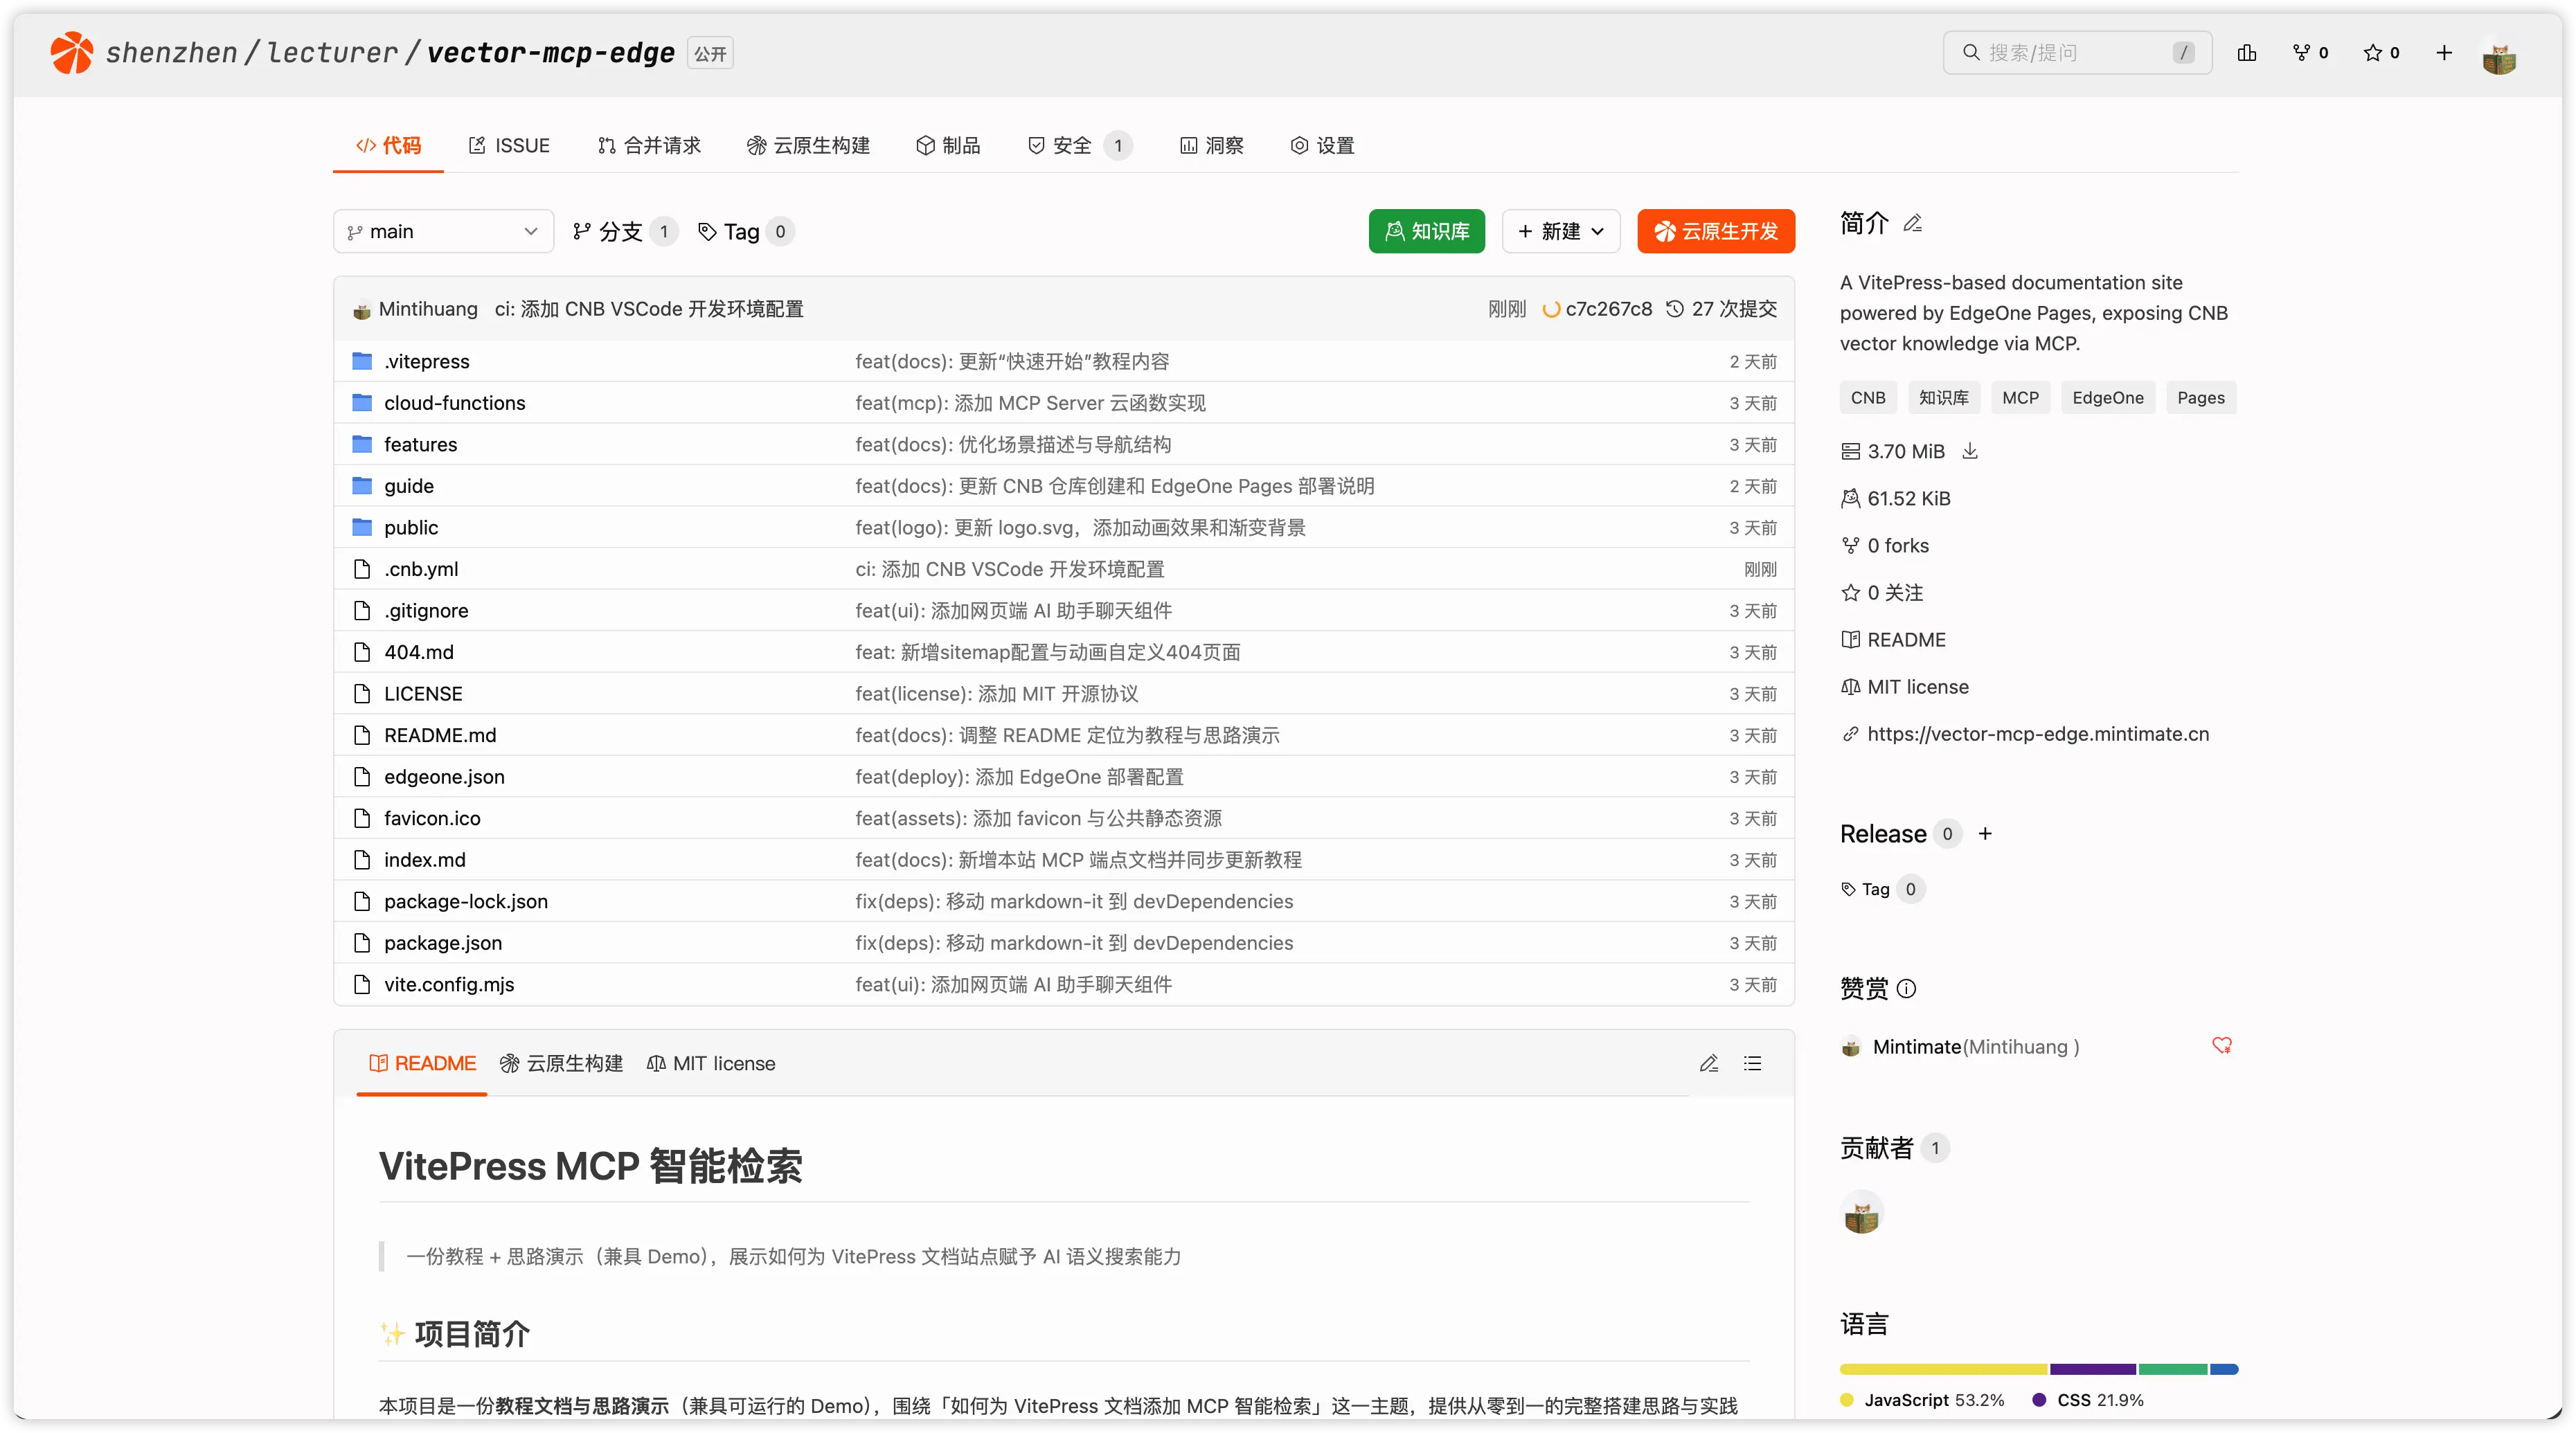Focus the 搜索/提问 search field
The image size is (2576, 1433).
[2076, 52]
